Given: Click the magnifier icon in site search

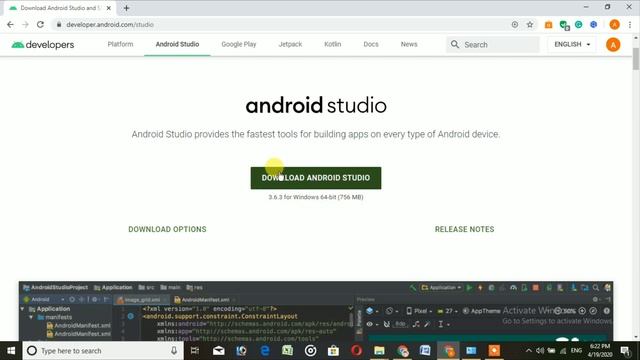Looking at the screenshot, I should tap(455, 44).
